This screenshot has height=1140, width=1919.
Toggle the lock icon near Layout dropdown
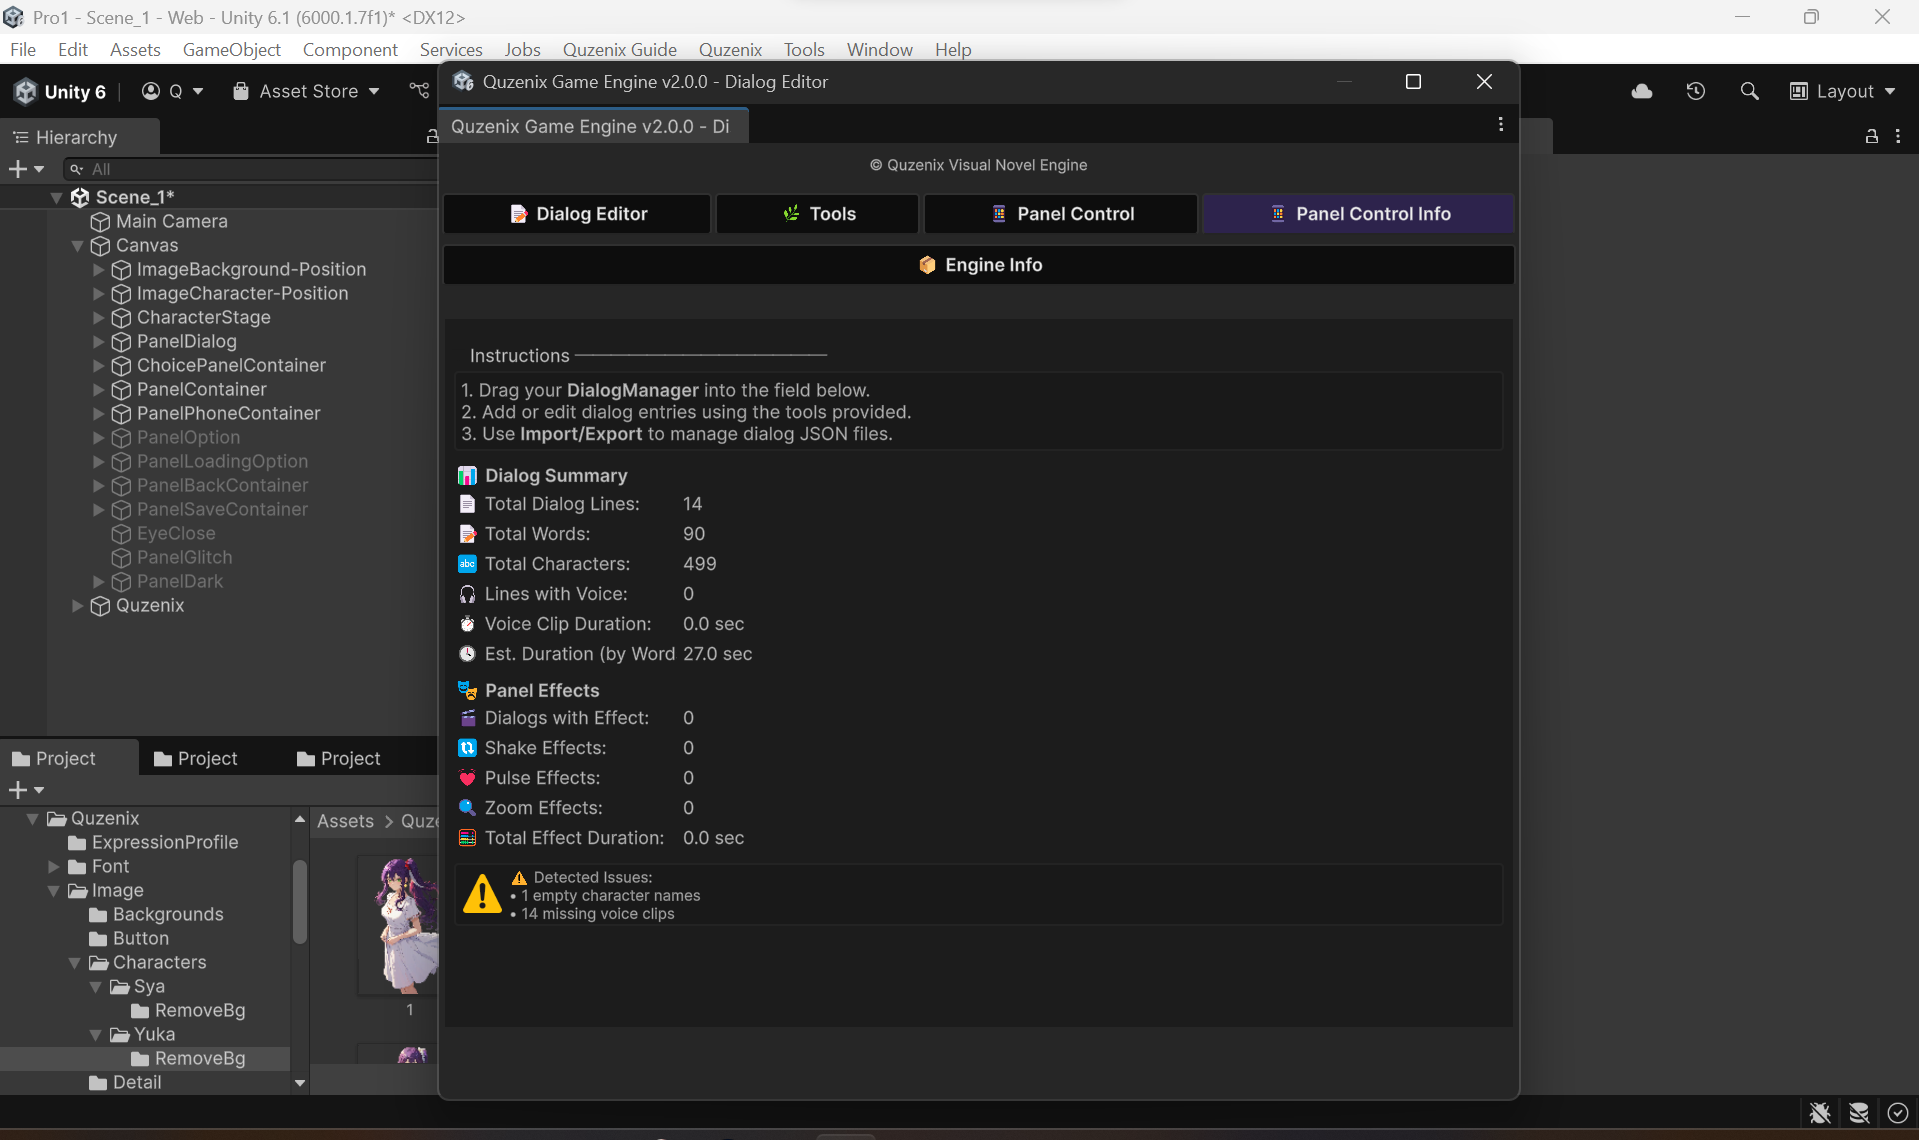[x=1870, y=137]
